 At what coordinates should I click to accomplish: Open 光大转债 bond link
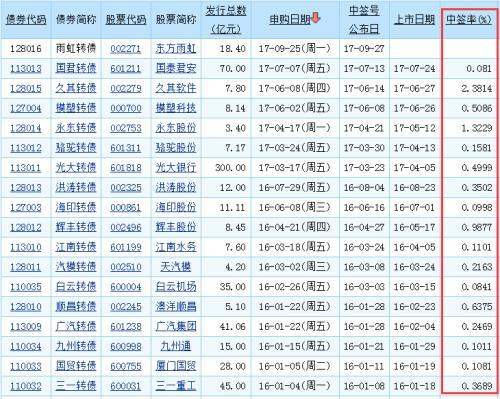pyautogui.click(x=76, y=168)
